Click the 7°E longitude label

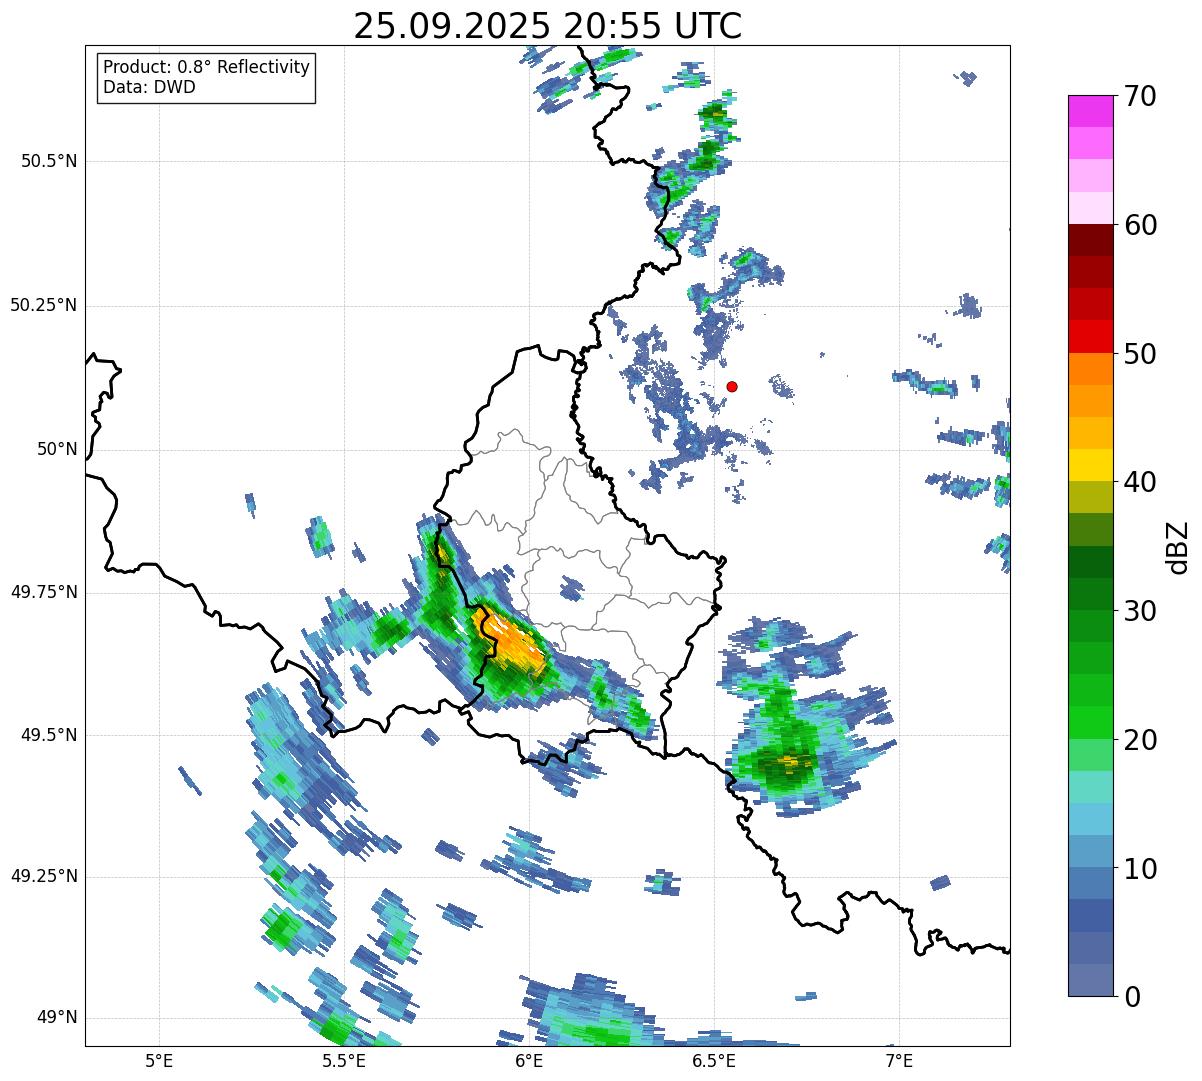point(899,1060)
